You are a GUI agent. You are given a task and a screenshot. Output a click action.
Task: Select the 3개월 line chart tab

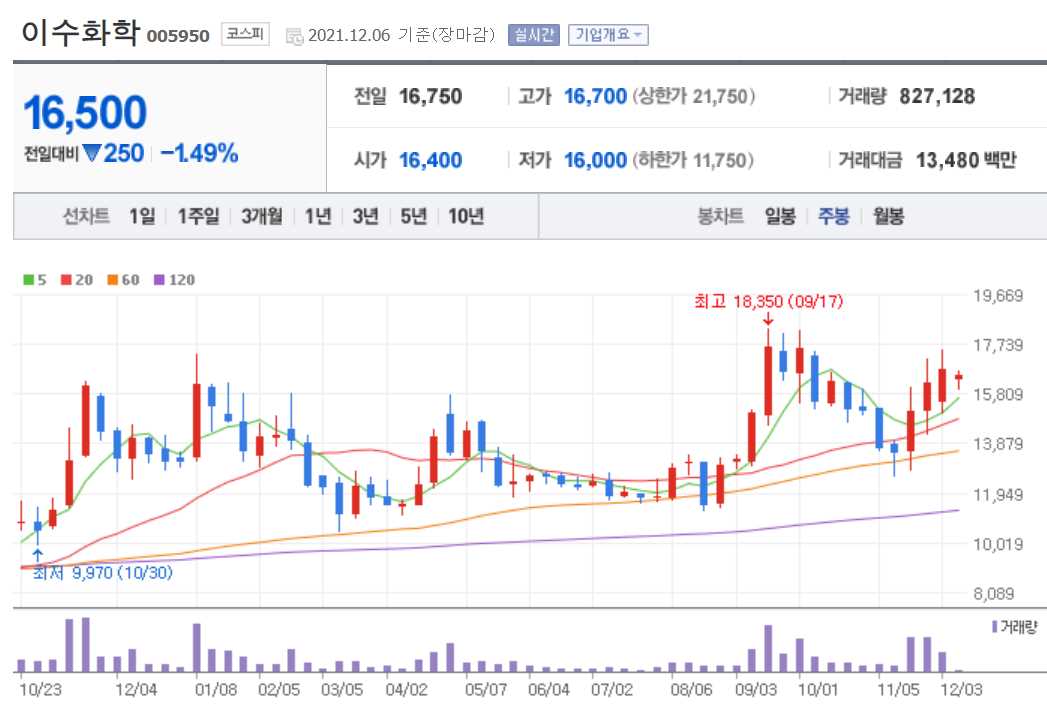point(262,216)
